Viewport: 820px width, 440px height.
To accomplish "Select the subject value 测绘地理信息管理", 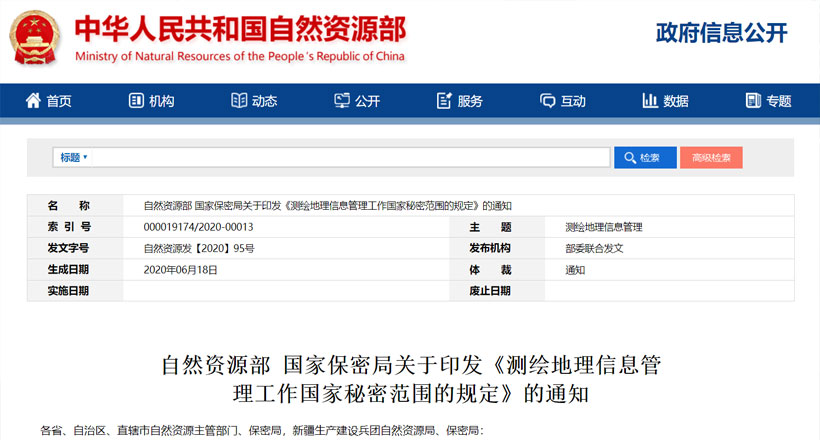I will [603, 227].
